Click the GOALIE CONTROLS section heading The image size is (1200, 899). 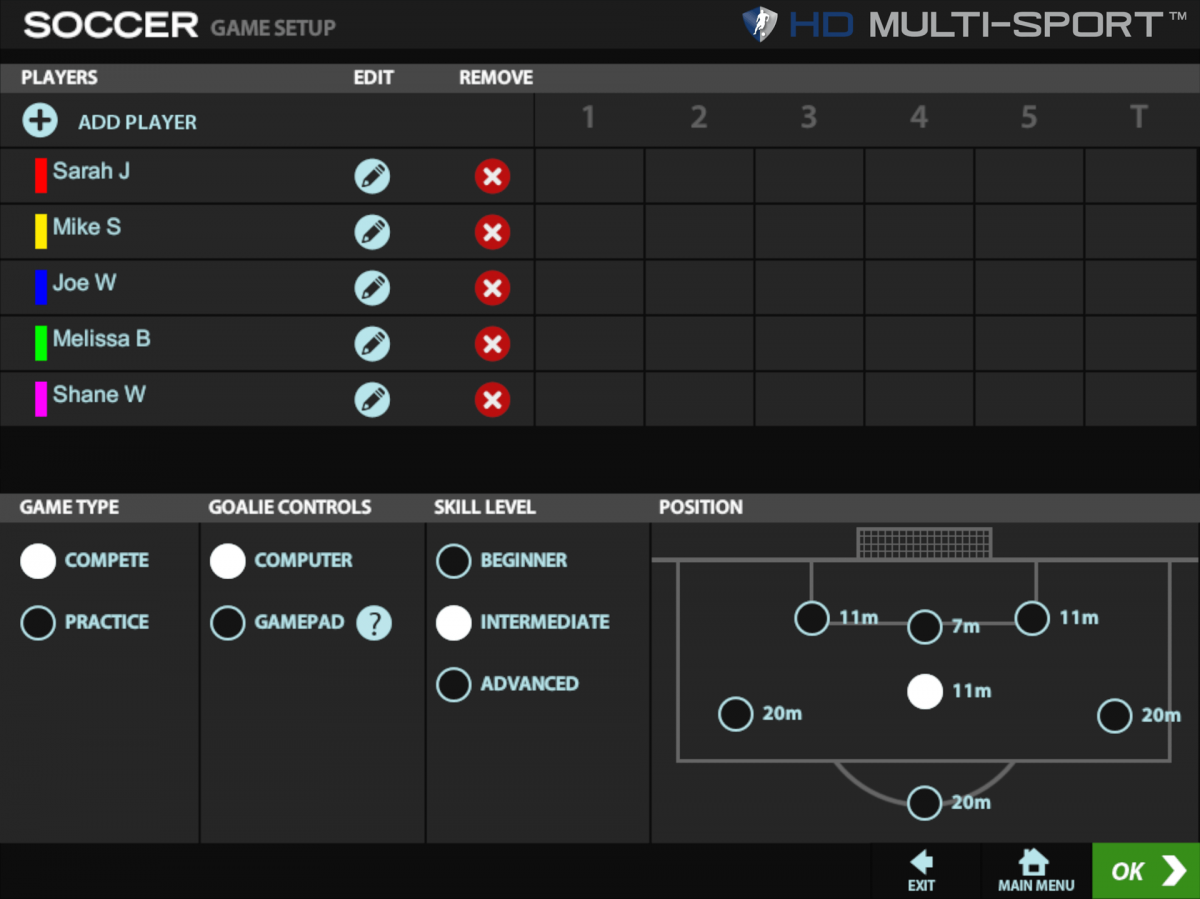pyautogui.click(x=290, y=508)
